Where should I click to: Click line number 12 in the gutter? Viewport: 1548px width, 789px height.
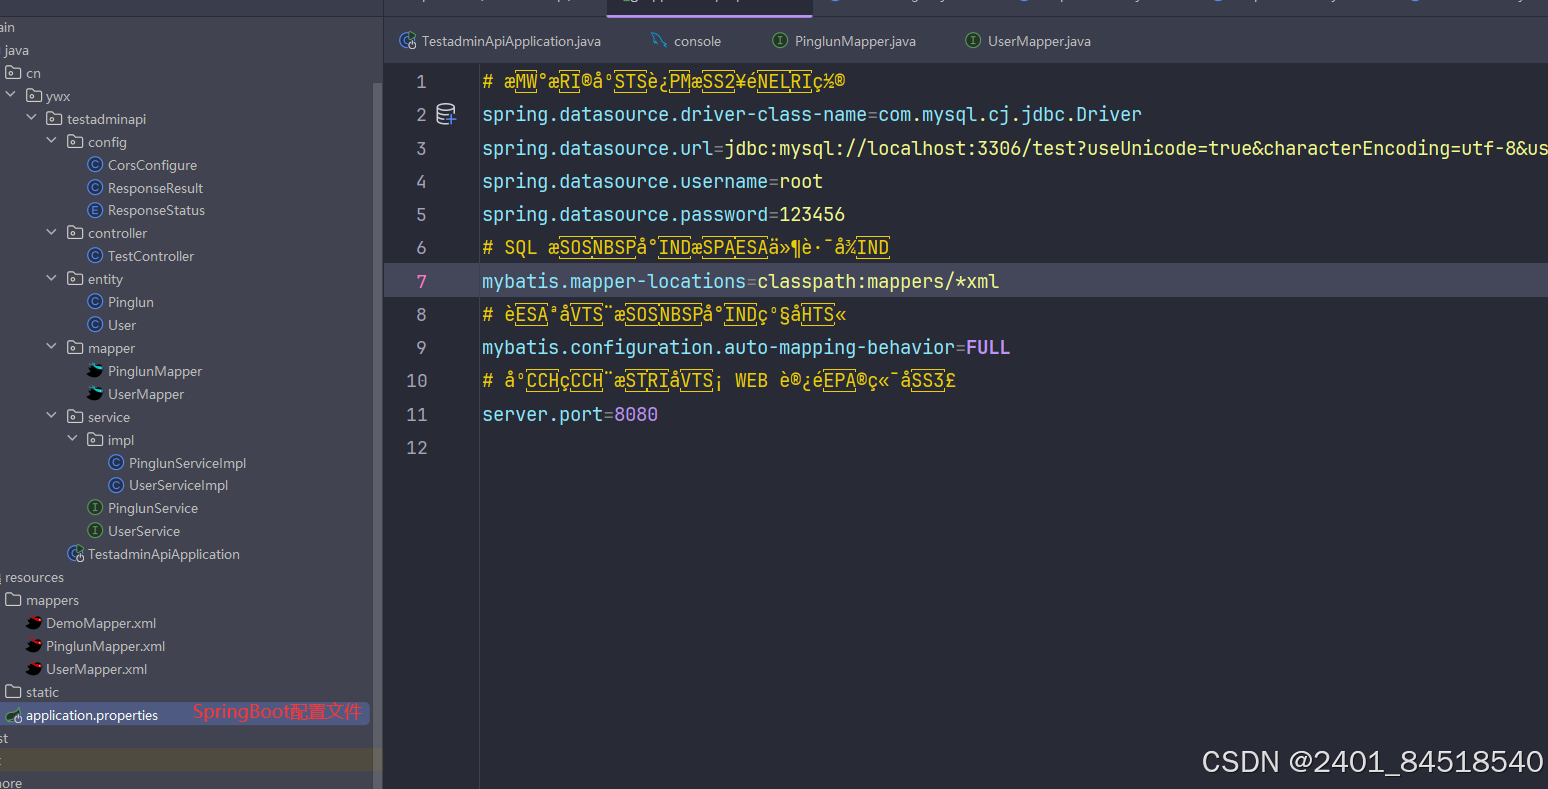(417, 447)
